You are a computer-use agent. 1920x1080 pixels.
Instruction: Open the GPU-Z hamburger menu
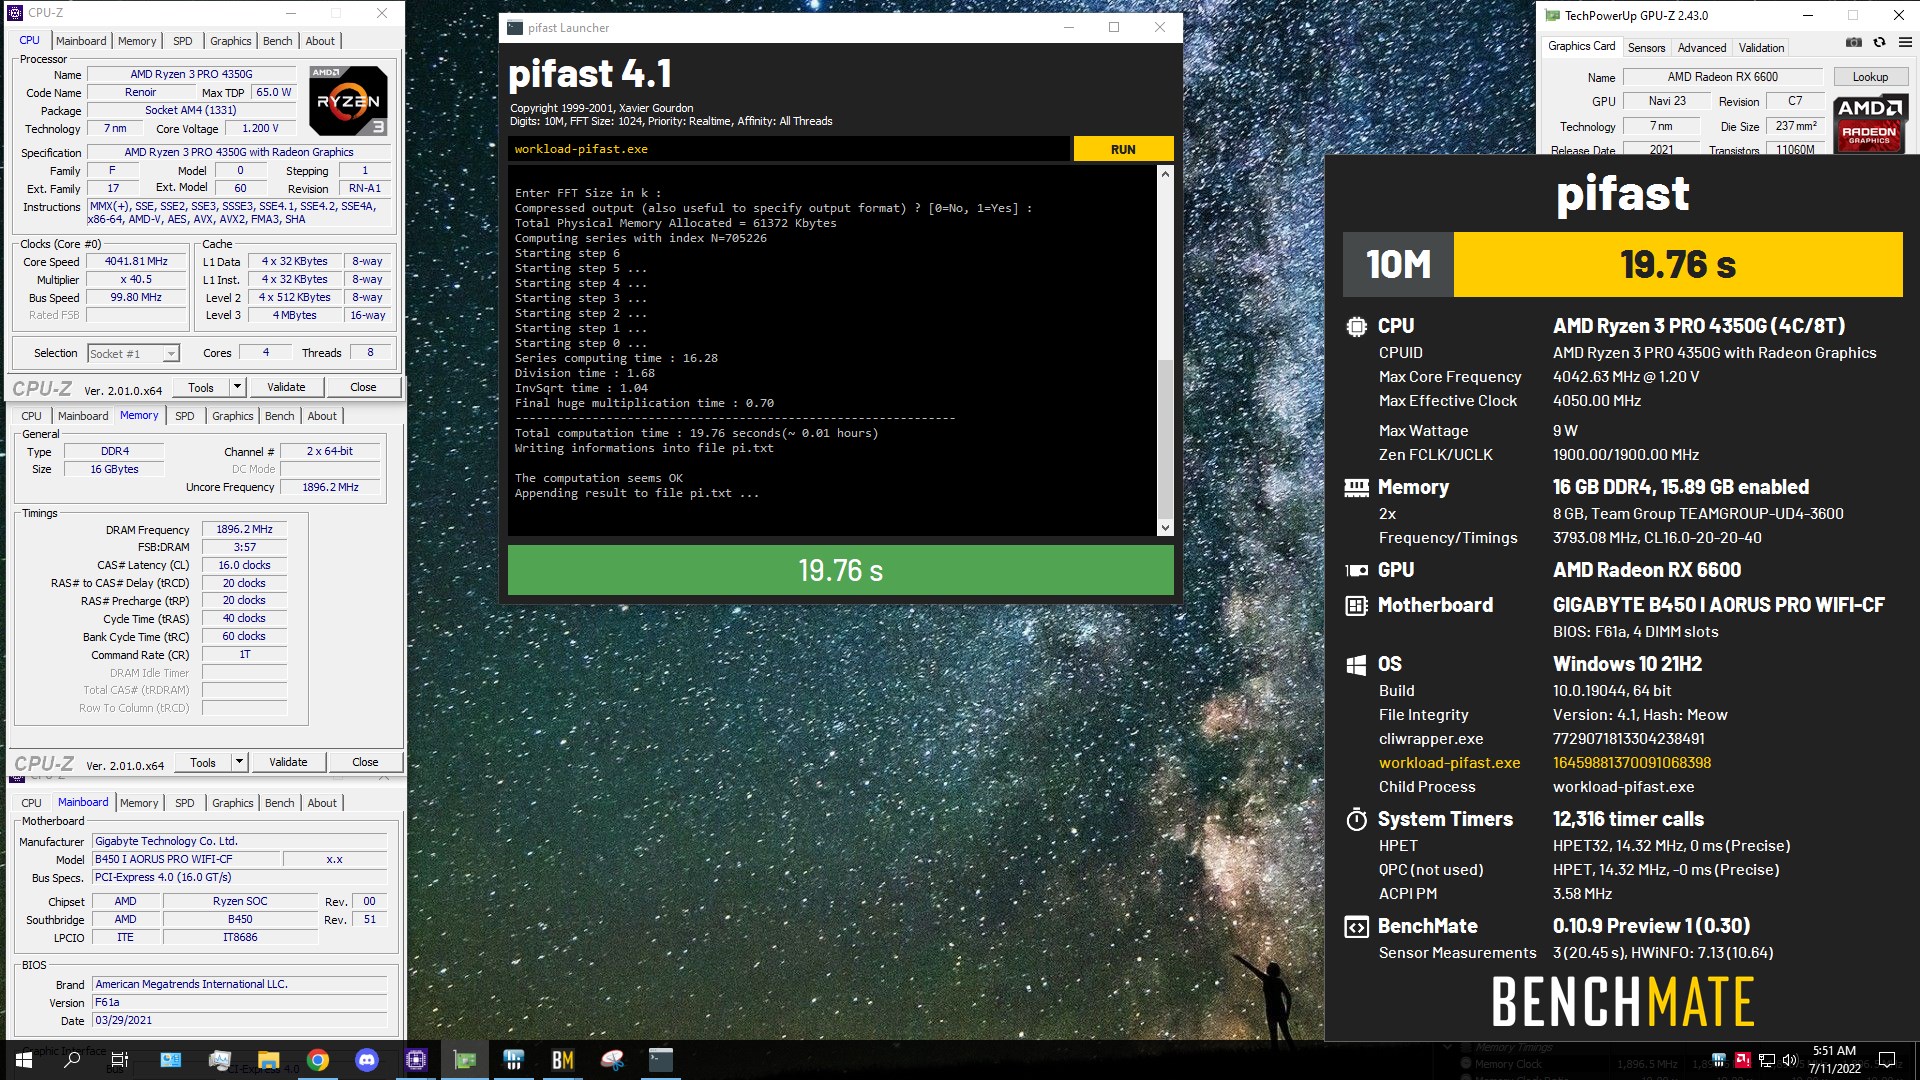(x=1905, y=43)
